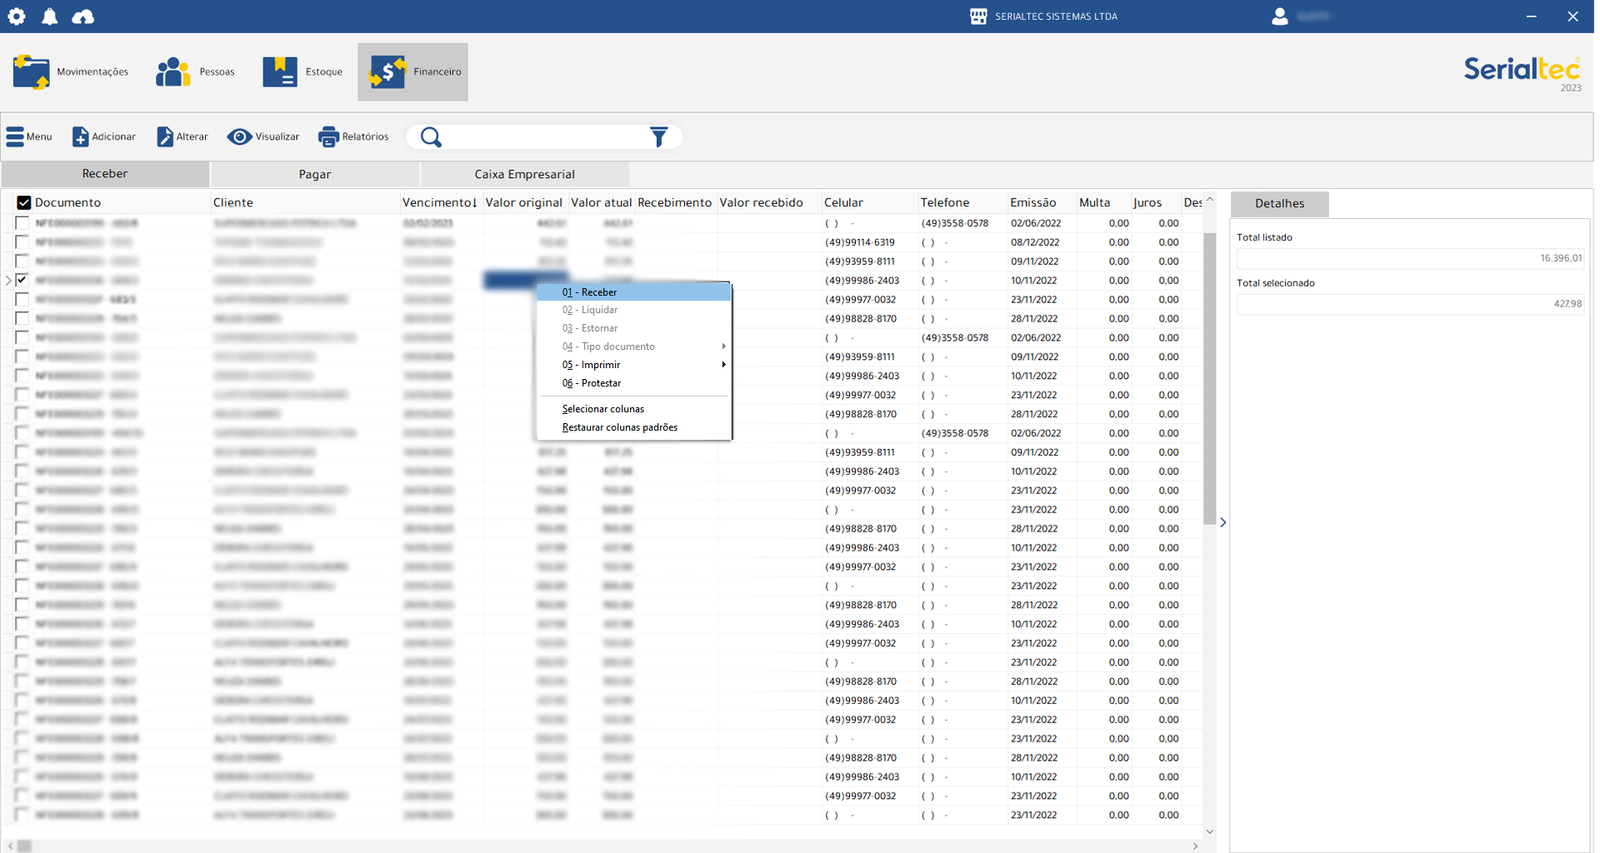Click the search magnifier icon

click(x=431, y=137)
